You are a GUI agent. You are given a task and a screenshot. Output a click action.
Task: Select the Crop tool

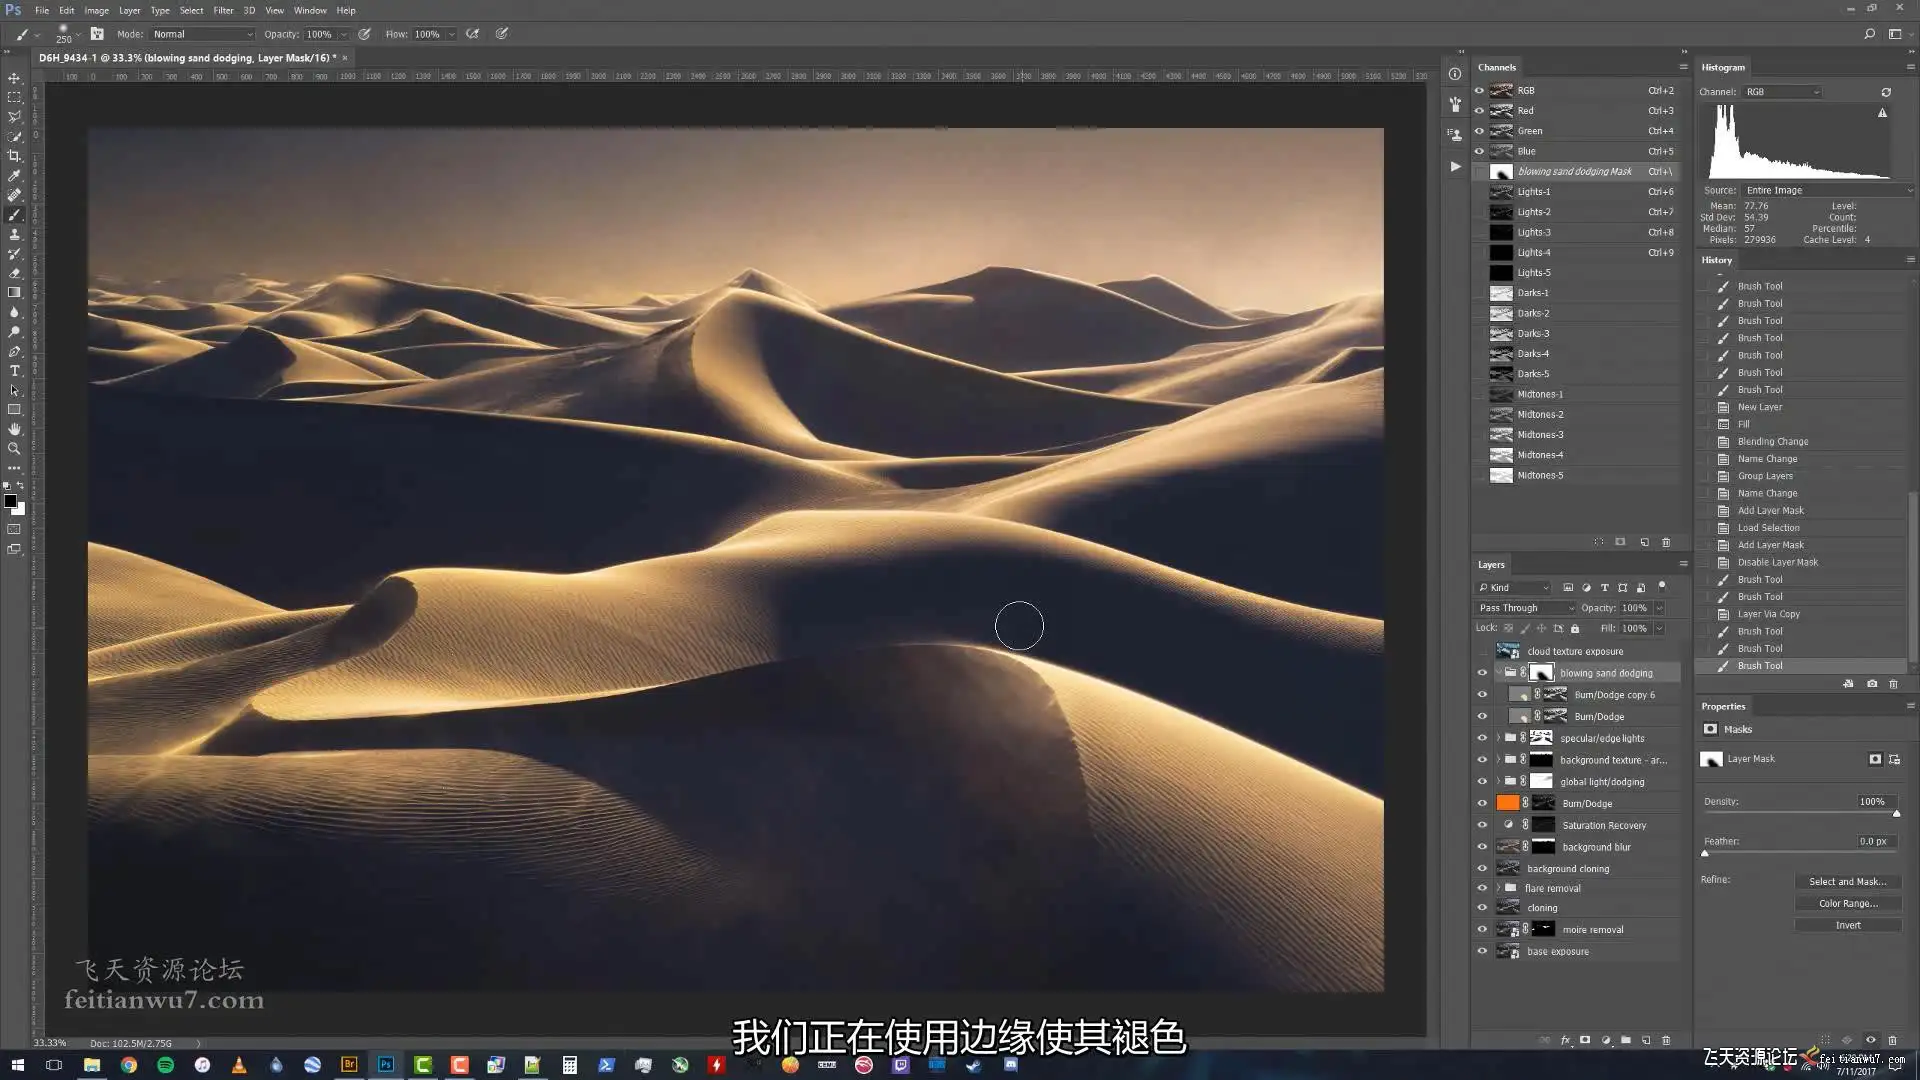[14, 156]
